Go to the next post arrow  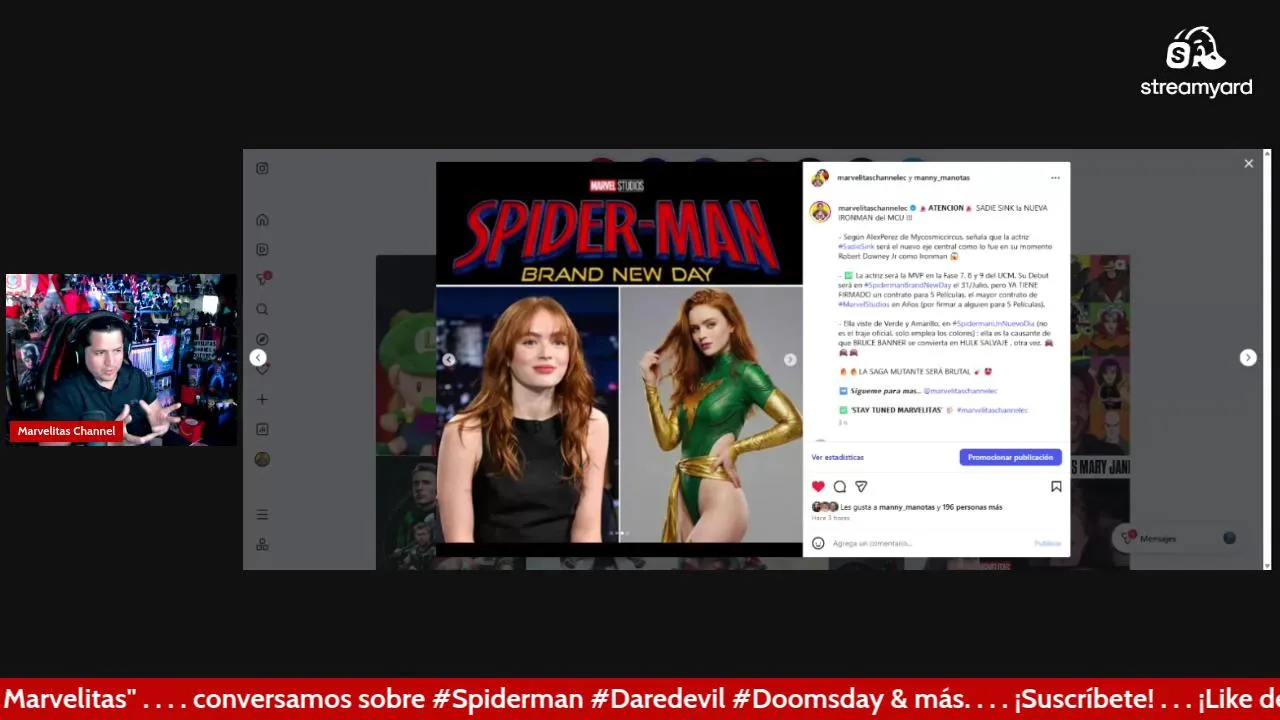[x=1248, y=357]
